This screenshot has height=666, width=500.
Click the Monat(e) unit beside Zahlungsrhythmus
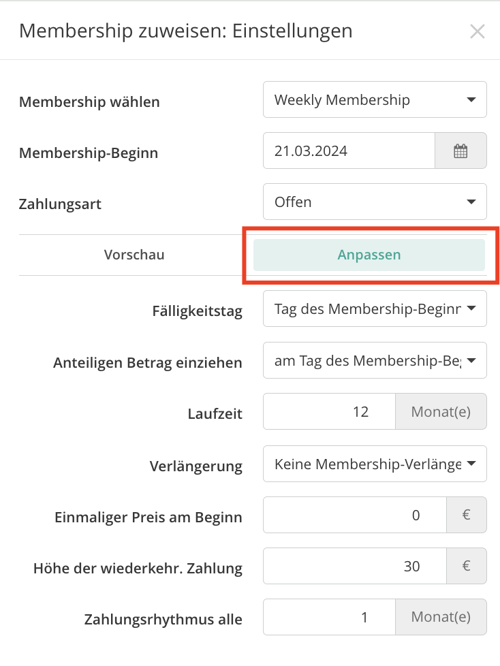441,617
